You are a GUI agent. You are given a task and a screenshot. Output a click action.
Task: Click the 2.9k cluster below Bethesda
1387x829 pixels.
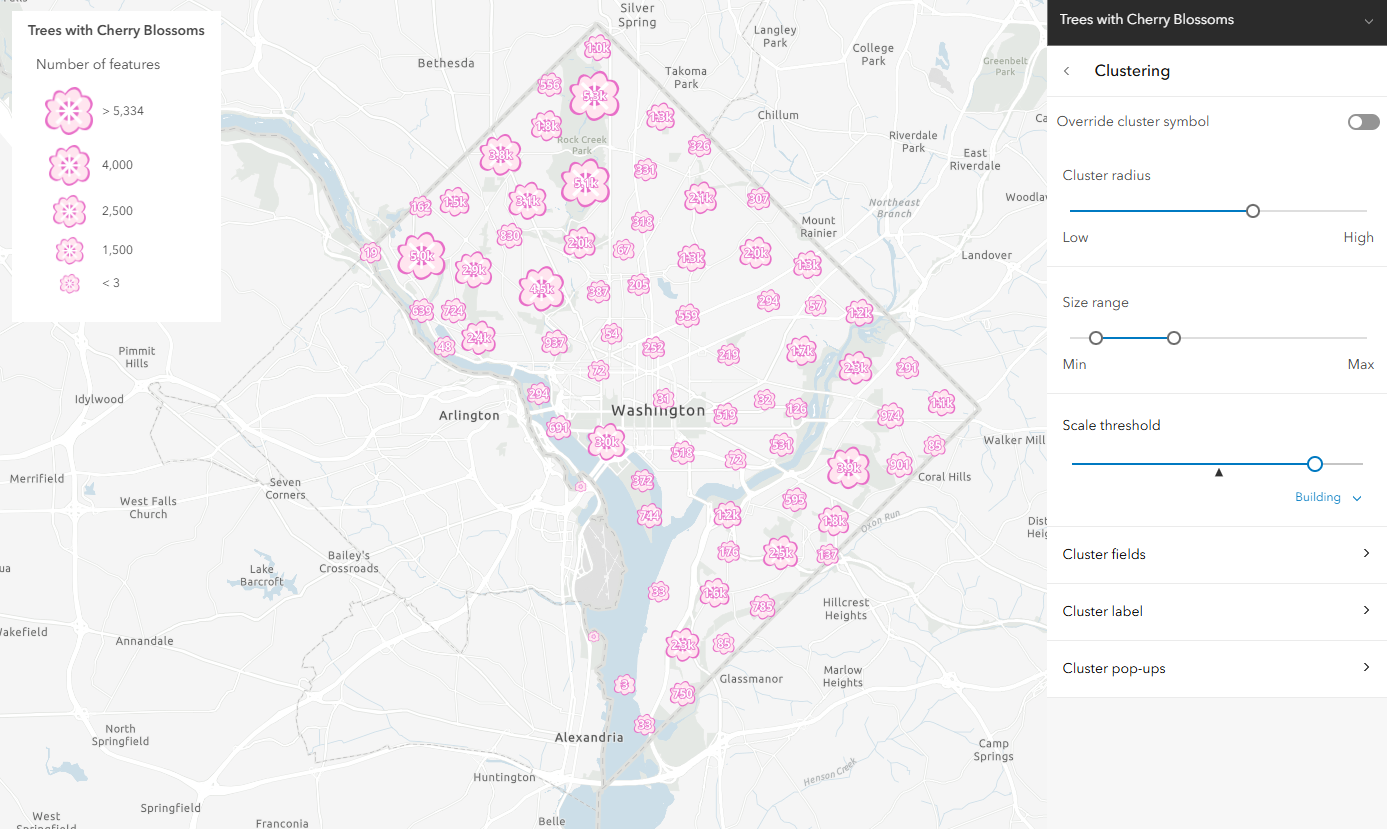[x=473, y=270]
